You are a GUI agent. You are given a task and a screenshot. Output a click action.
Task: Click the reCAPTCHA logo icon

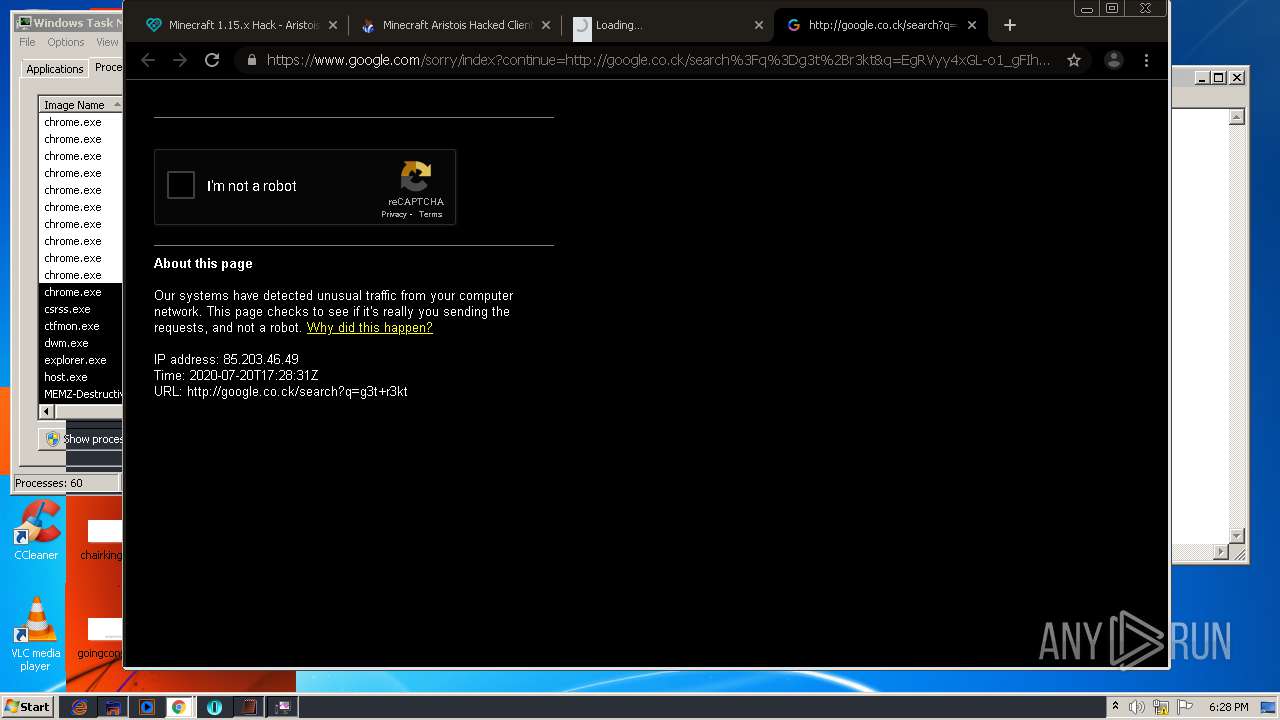point(416,176)
